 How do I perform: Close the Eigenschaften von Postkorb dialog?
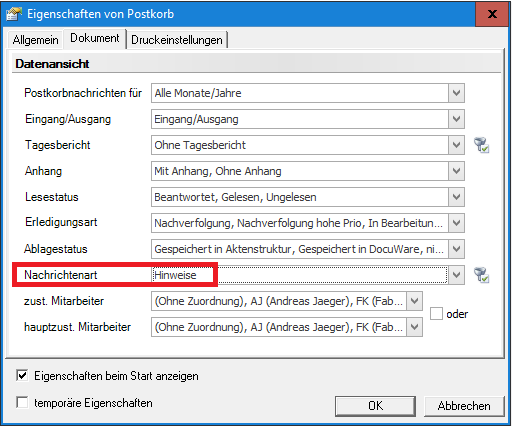pyautogui.click(x=492, y=14)
